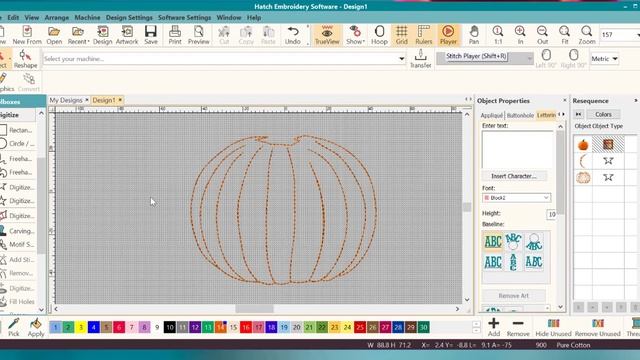Select the circle clockwise baseline option
Viewport: 640px width, 360px height.
(513, 241)
